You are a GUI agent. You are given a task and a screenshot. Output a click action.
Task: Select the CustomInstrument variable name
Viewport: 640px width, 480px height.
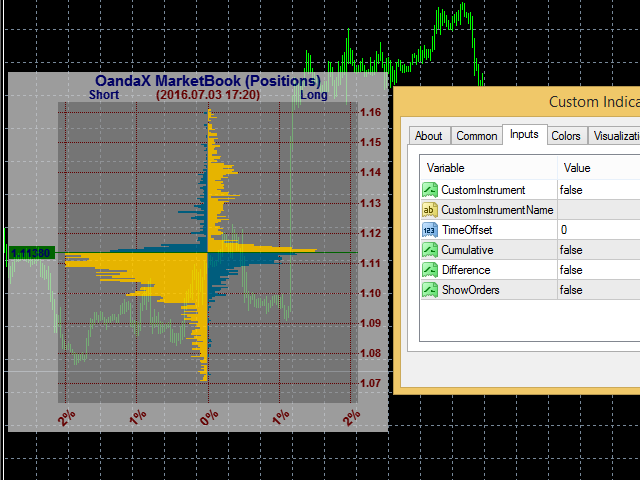click(483, 190)
